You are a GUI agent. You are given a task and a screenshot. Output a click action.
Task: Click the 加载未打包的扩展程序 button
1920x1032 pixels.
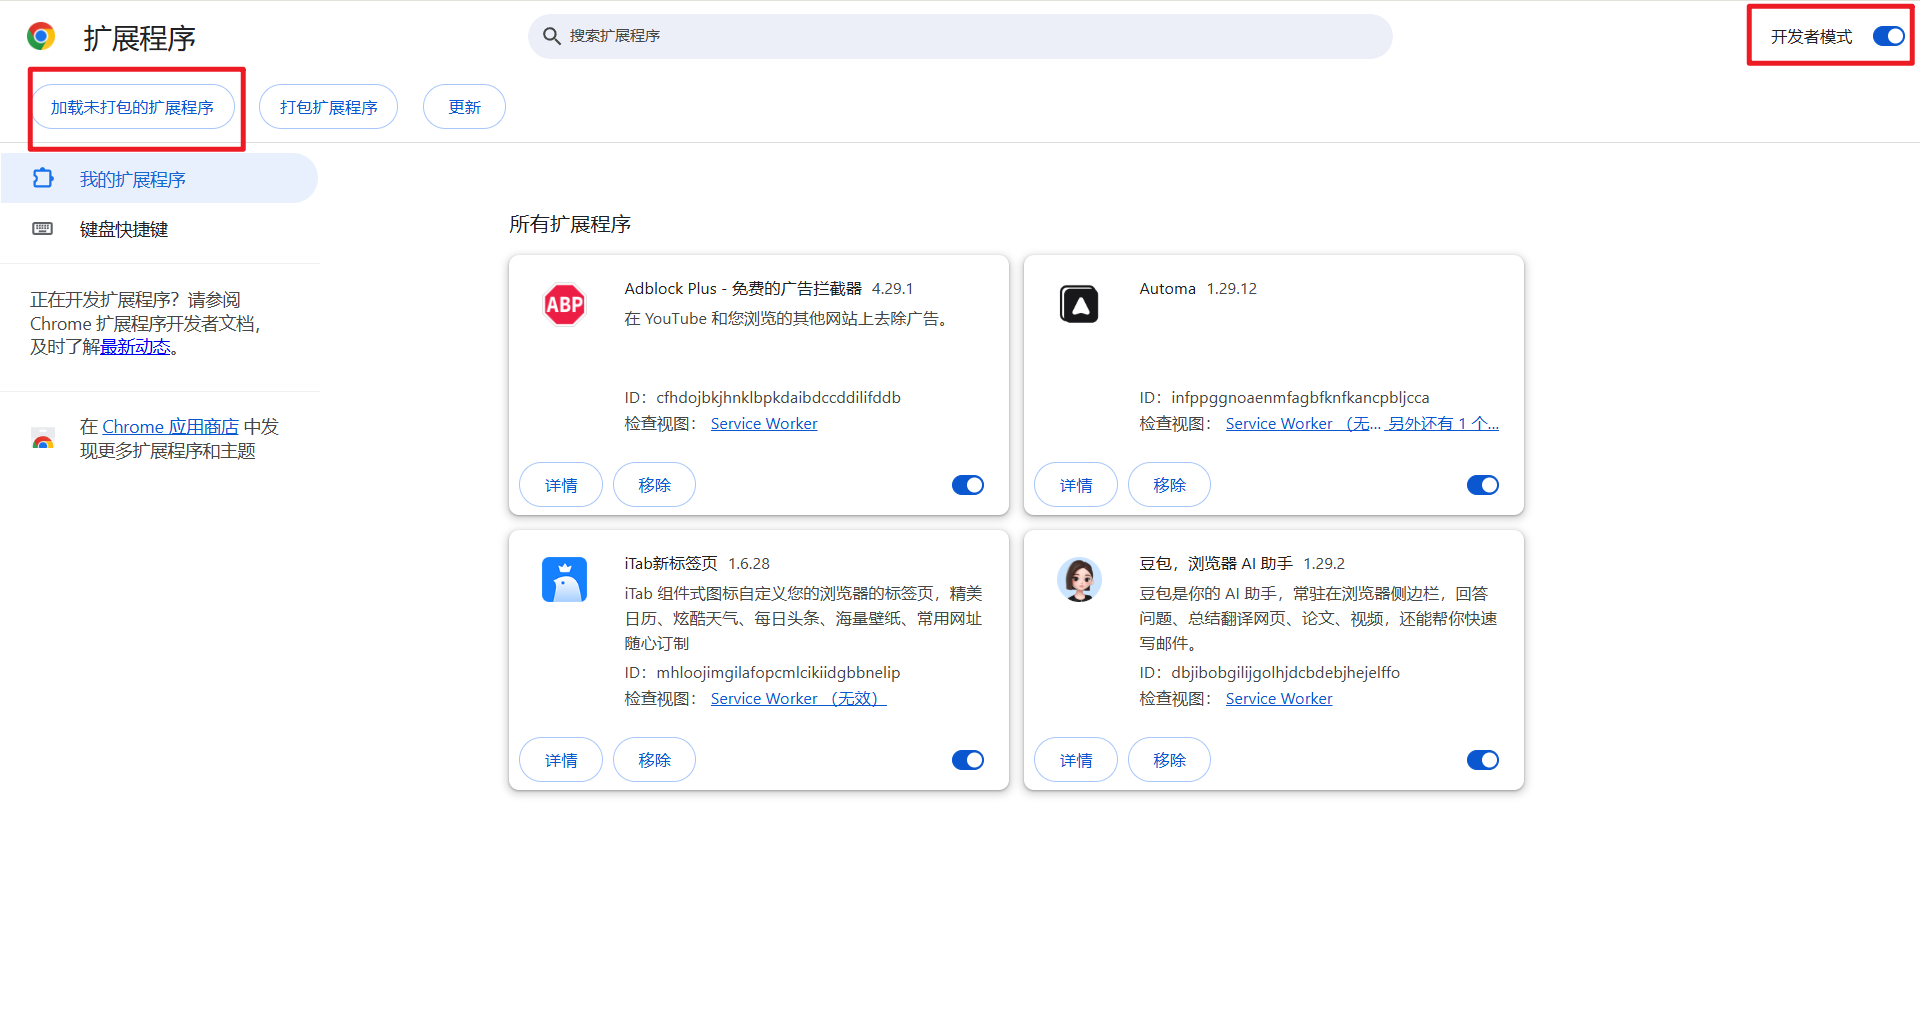click(x=133, y=107)
